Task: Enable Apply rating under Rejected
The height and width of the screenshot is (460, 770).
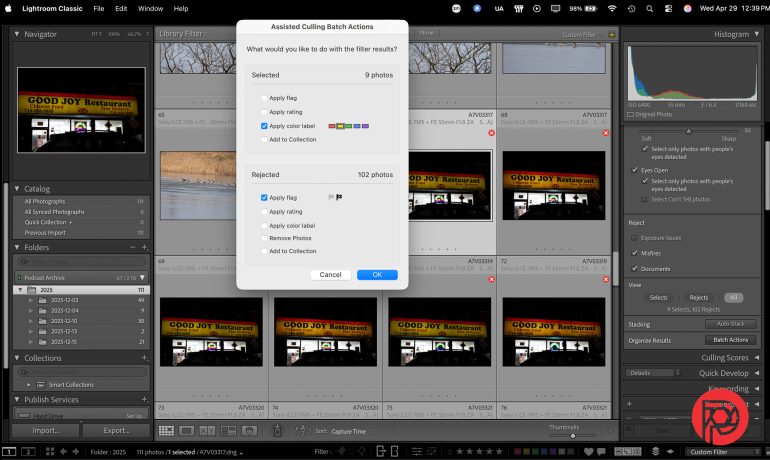Action: coord(264,212)
